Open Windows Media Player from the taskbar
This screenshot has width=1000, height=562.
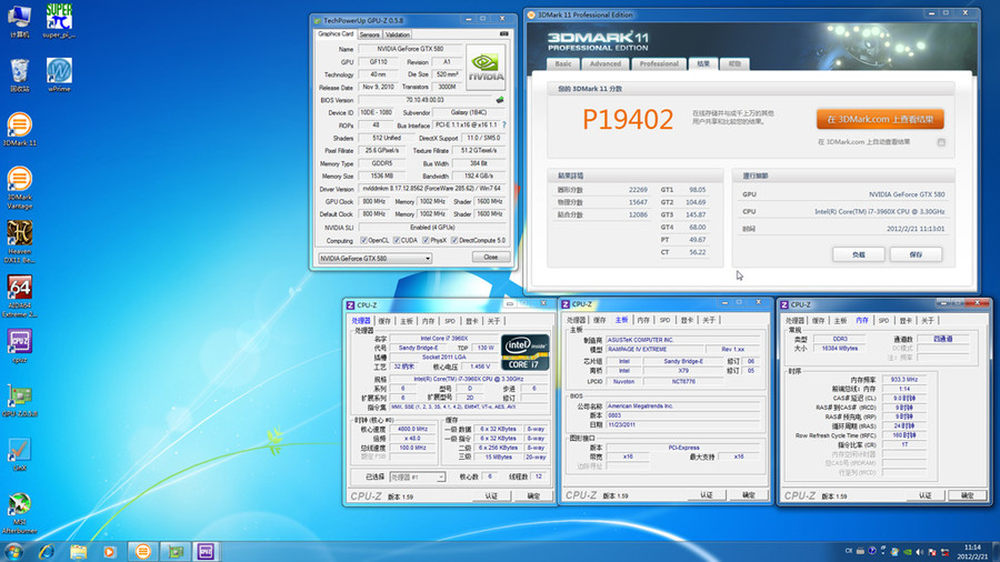pyautogui.click(x=109, y=552)
